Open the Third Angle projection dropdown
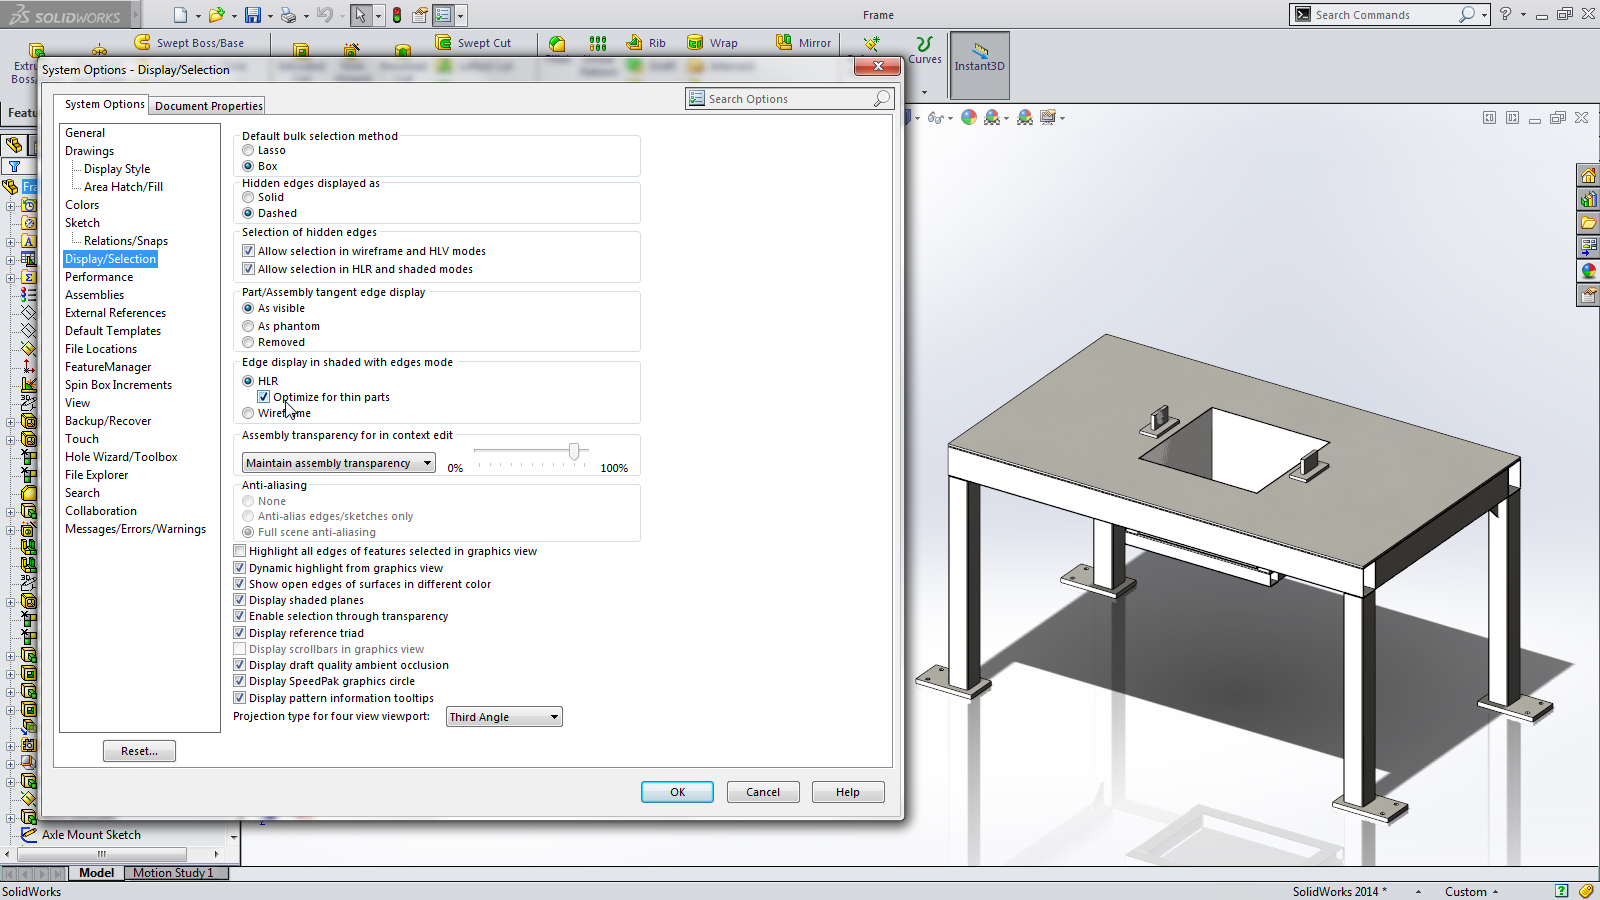Image resolution: width=1600 pixels, height=900 pixels. 503,717
